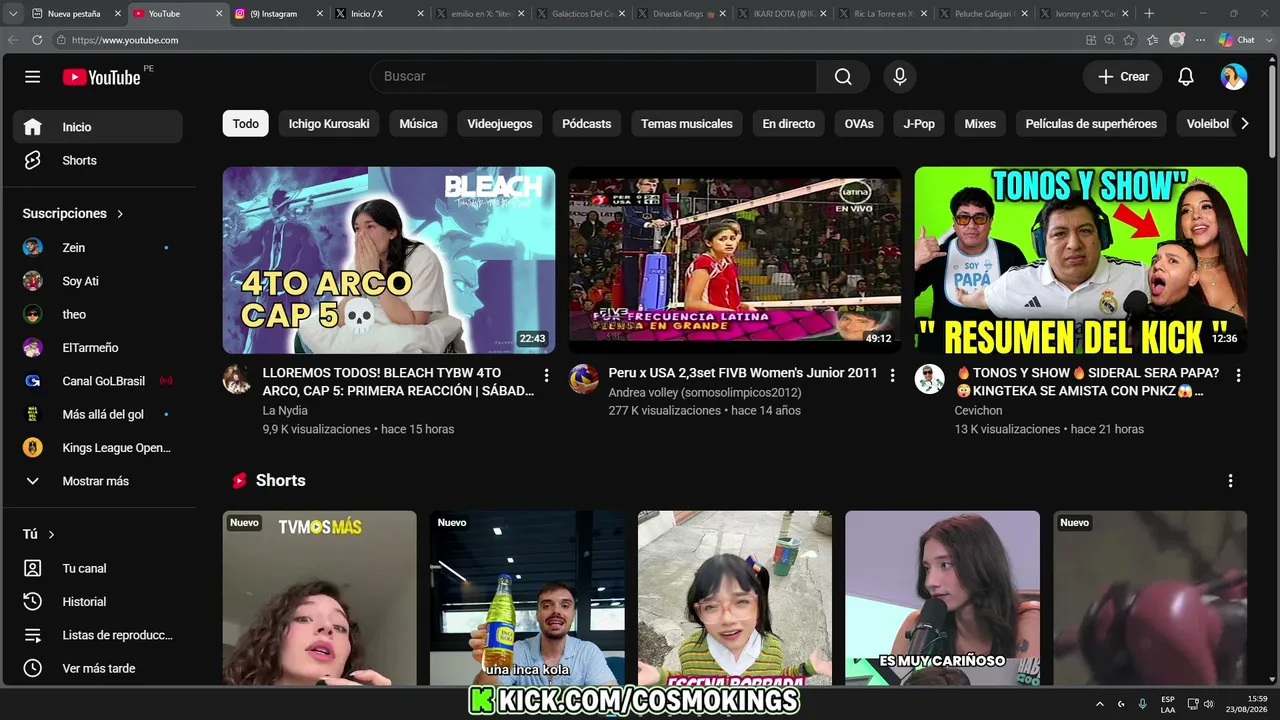Open the YouTube hamburger guide menu
This screenshot has width=1280, height=720.
pos(33,77)
